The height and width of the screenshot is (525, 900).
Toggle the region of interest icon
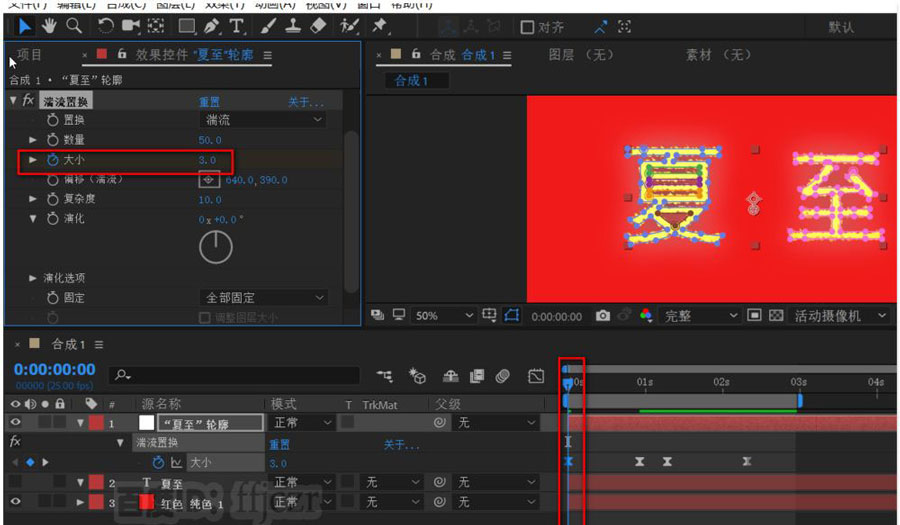pos(754,316)
